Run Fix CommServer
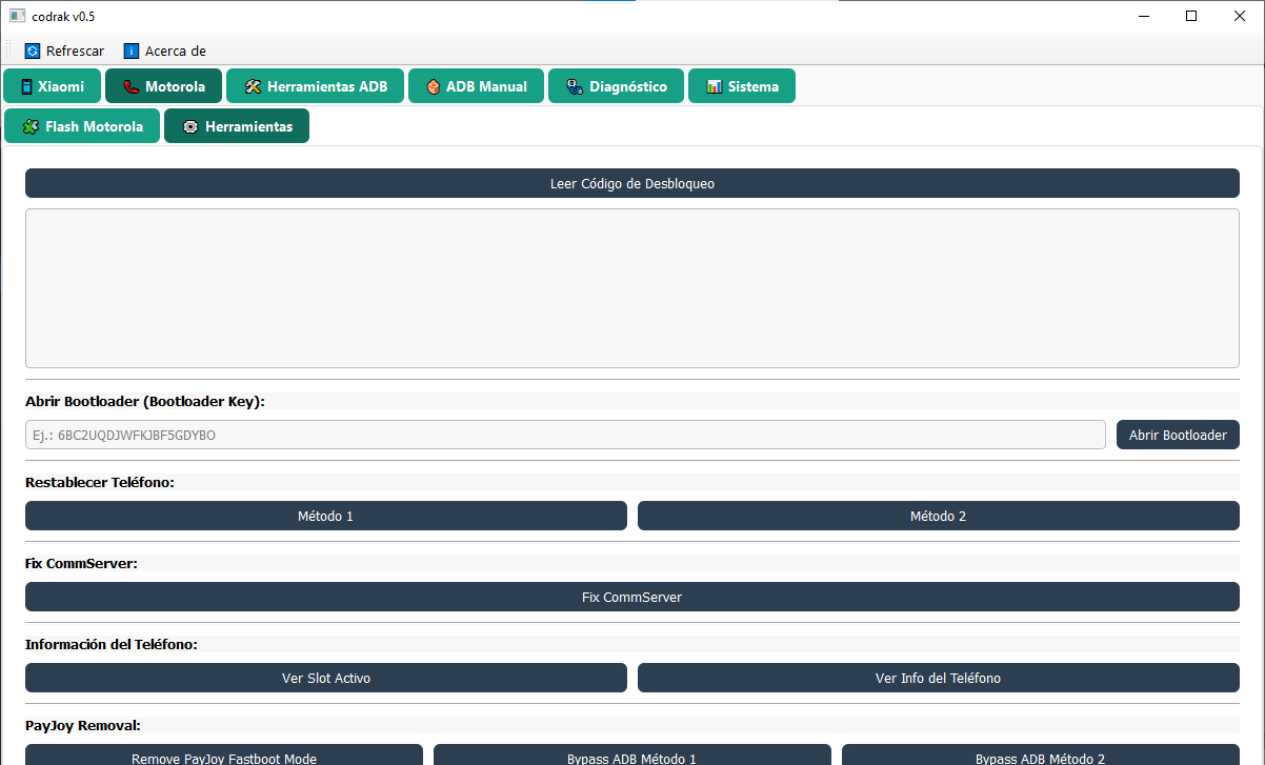Image resolution: width=1265 pixels, height=765 pixels. tap(631, 596)
